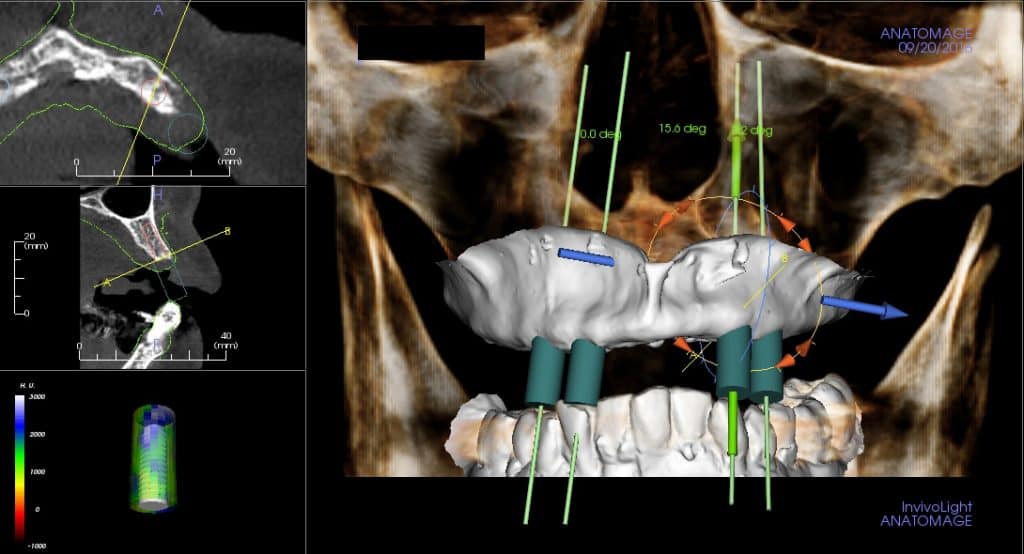Select the leftmost teal implant sleeve
This screenshot has height=554, width=1024.
point(545,370)
